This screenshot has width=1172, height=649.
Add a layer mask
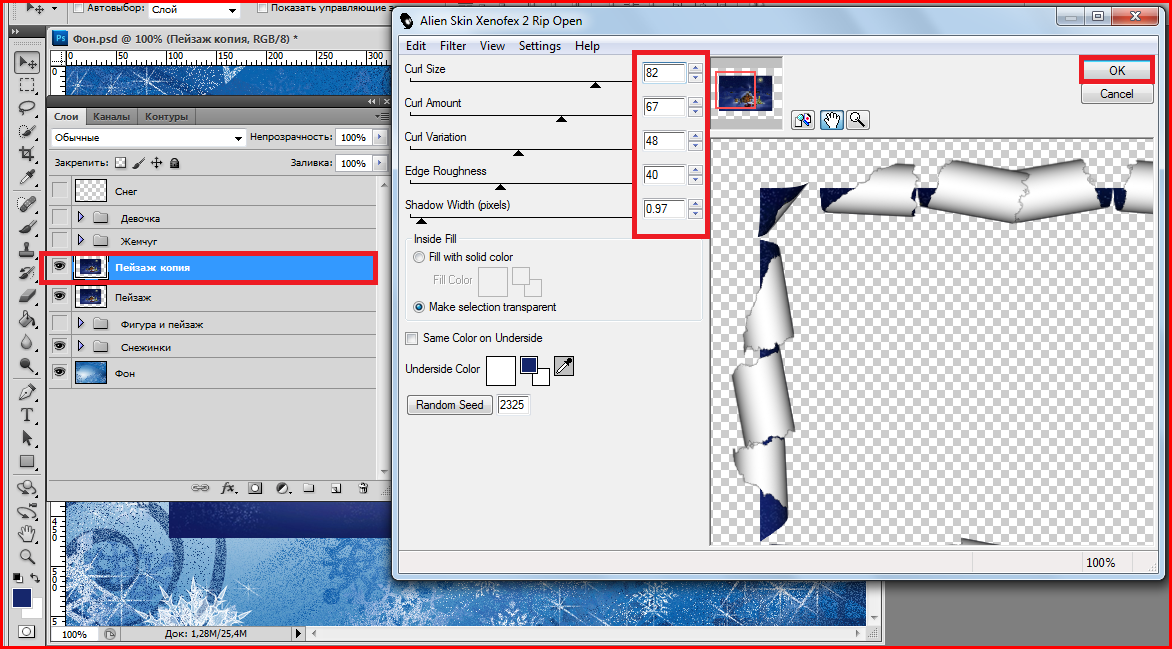[x=256, y=488]
